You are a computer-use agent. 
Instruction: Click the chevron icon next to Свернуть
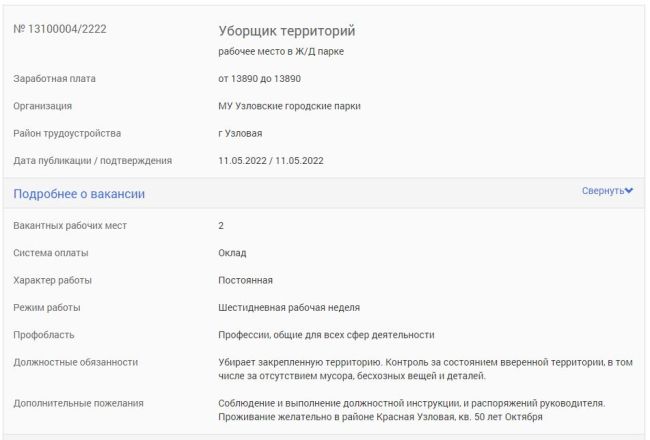pos(629,191)
